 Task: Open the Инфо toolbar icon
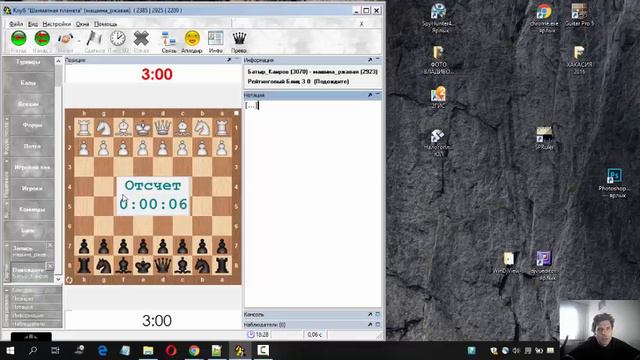pos(216,39)
